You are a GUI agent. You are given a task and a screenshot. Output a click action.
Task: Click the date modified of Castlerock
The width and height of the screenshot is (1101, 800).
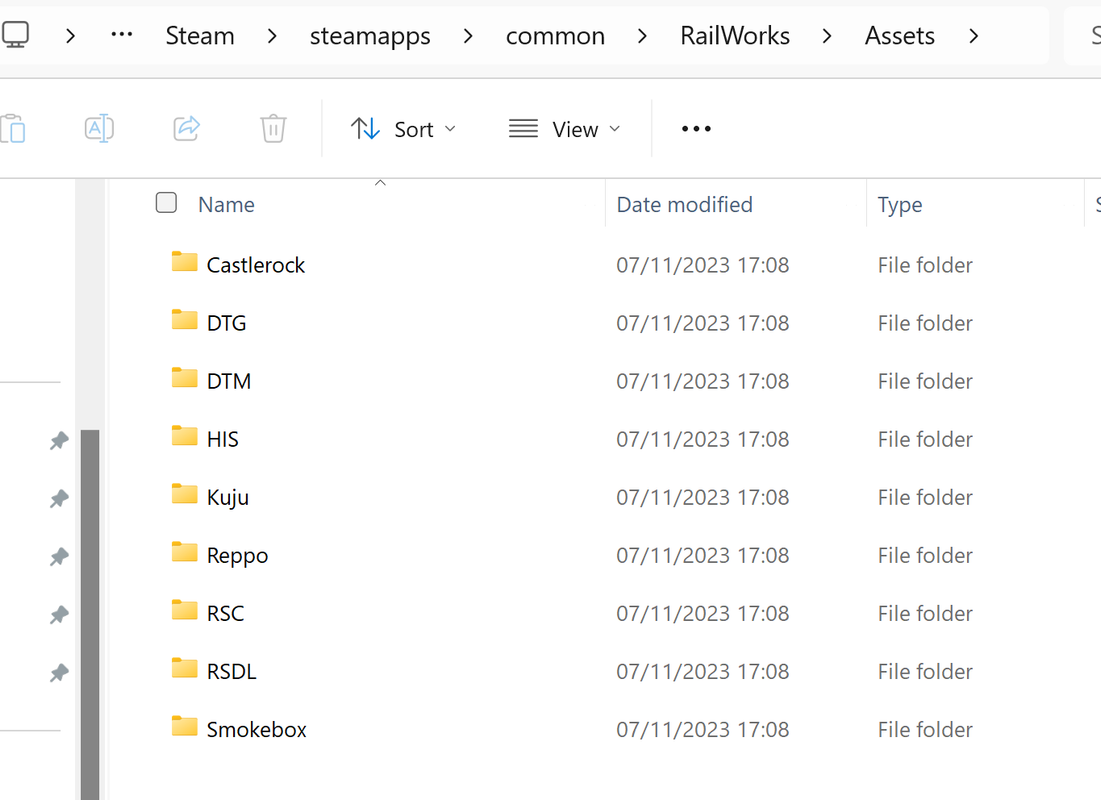703,265
